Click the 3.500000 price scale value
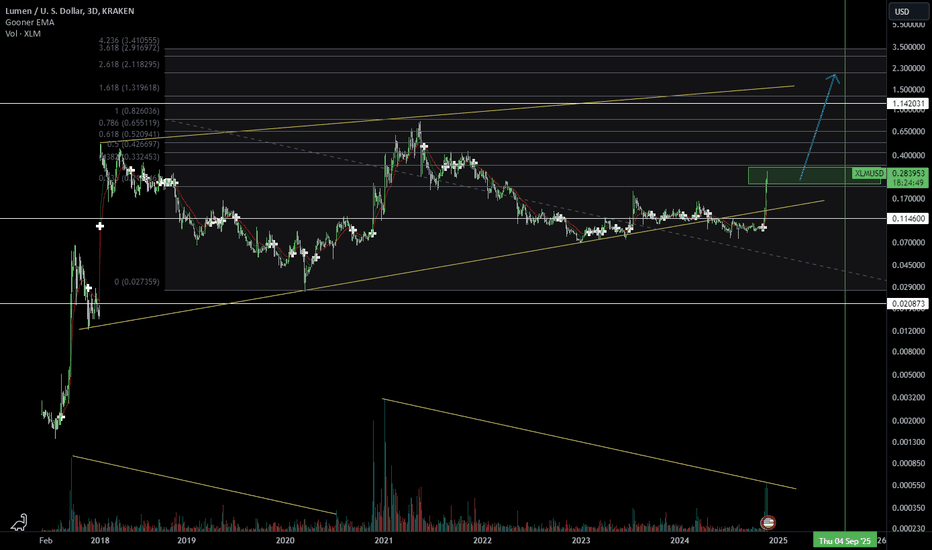Viewport: 932px width, 550px height. point(908,47)
